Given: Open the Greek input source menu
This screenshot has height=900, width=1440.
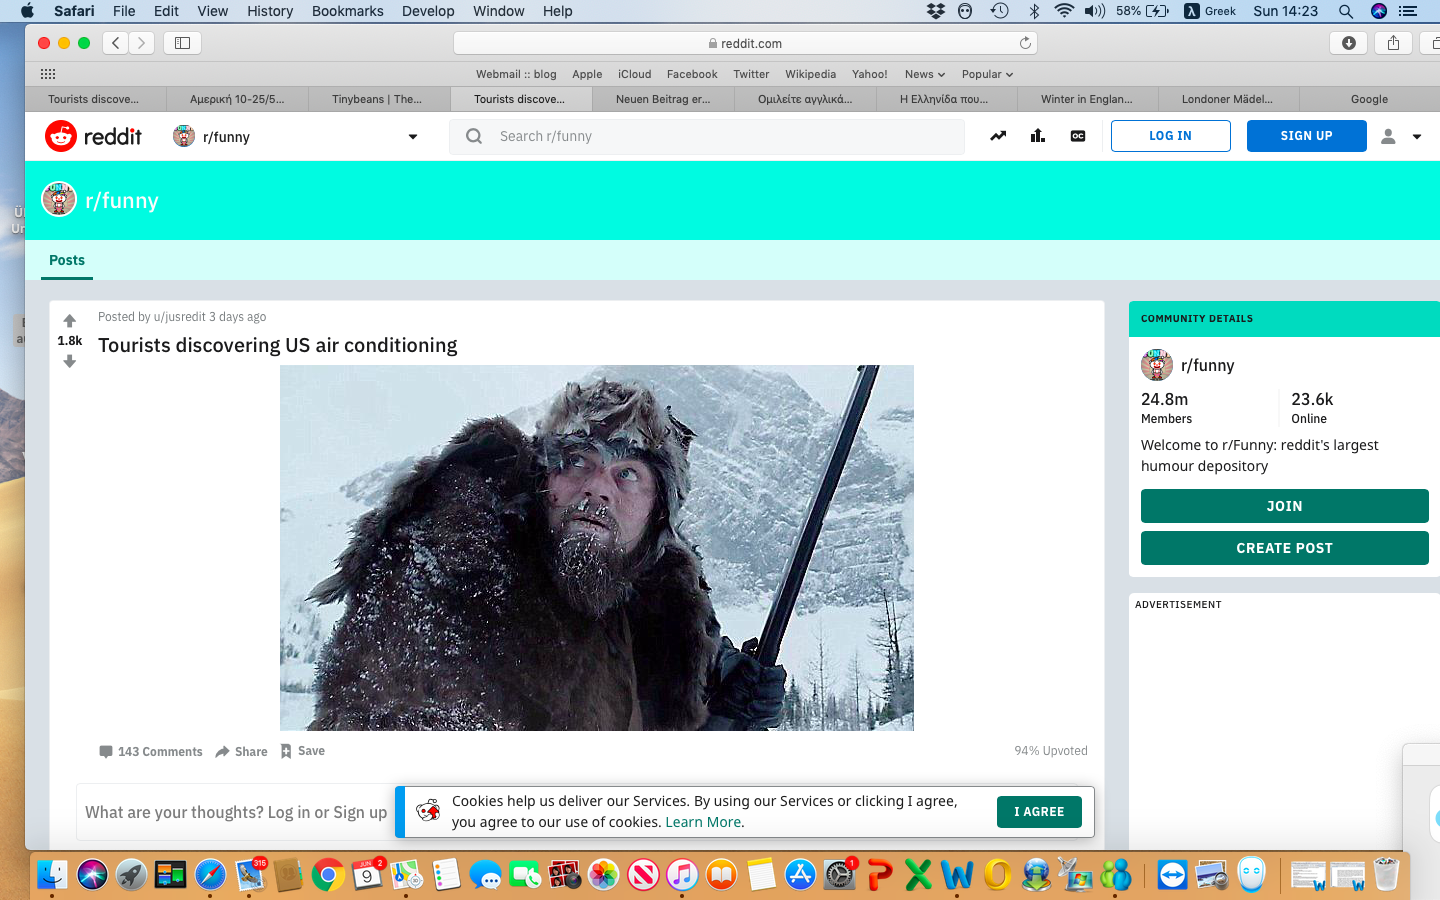Looking at the screenshot, I should click(1210, 11).
